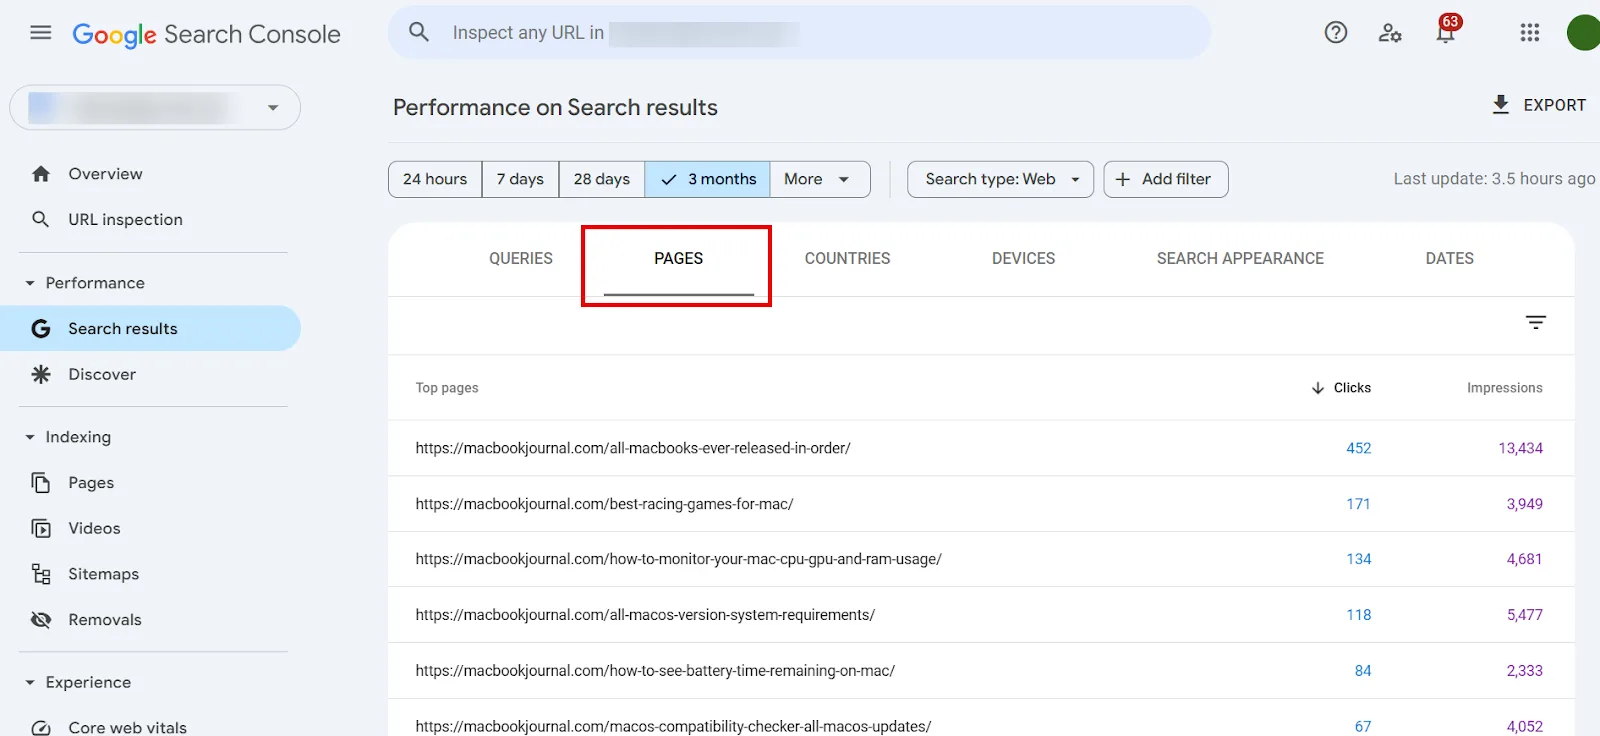Click the plus icon of Add filter
The width and height of the screenshot is (1600, 736).
pyautogui.click(x=1123, y=179)
